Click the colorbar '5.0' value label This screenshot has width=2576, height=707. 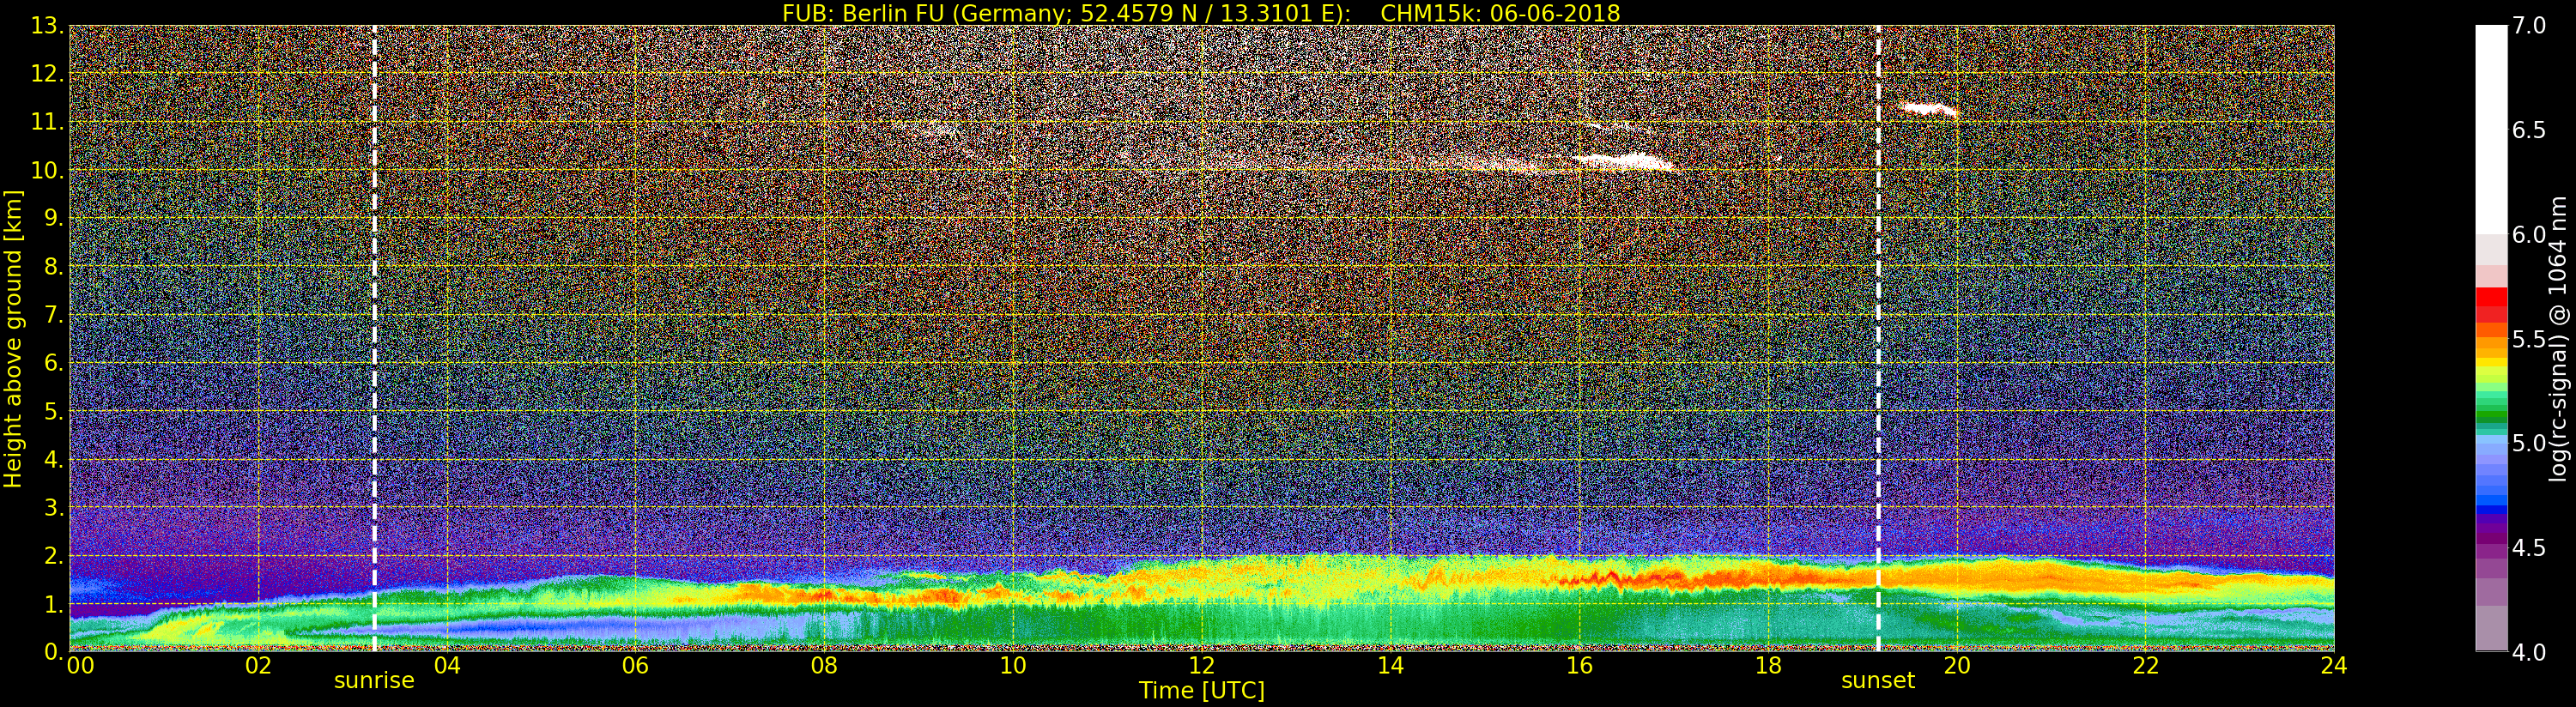click(2529, 443)
